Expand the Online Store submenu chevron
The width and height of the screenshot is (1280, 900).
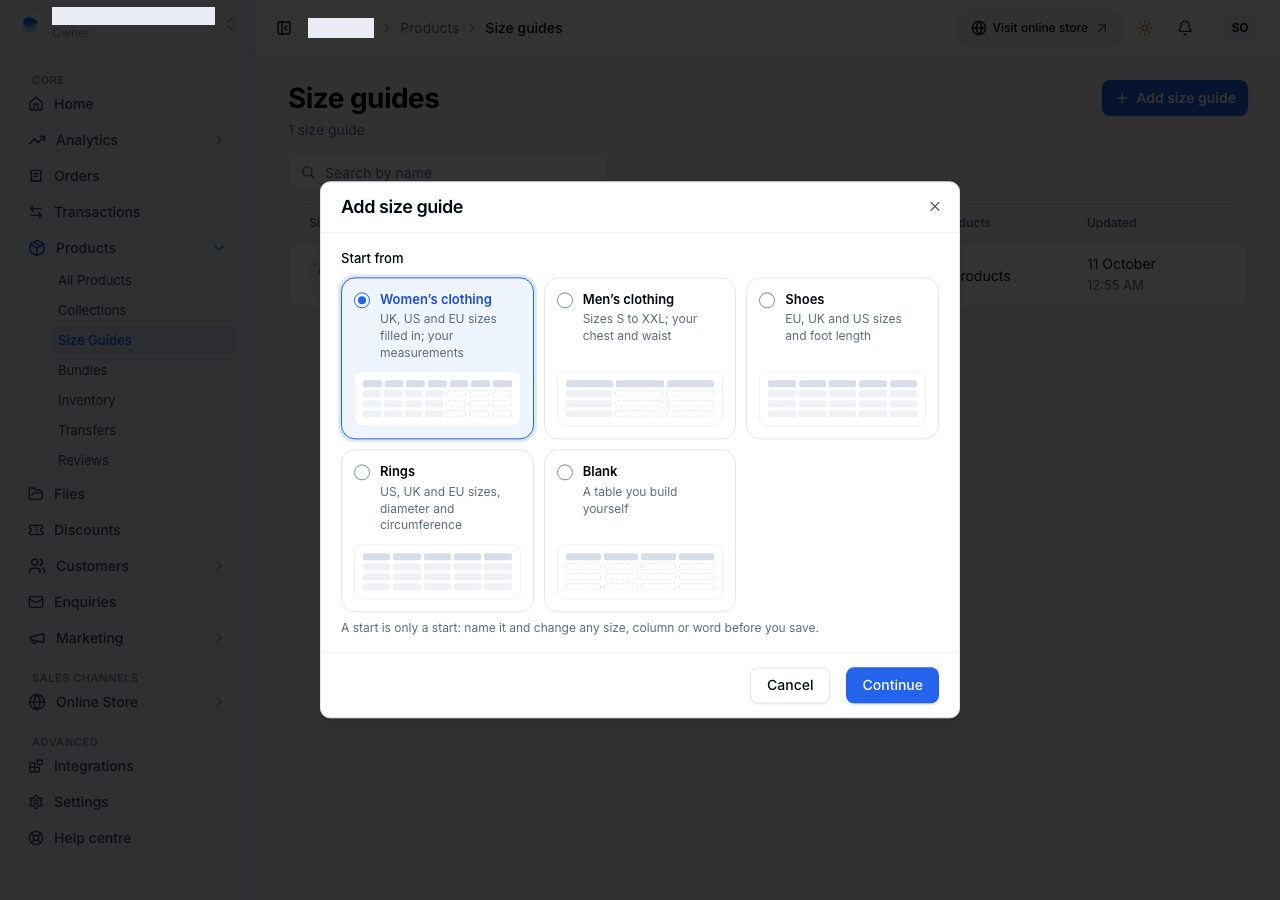219,702
